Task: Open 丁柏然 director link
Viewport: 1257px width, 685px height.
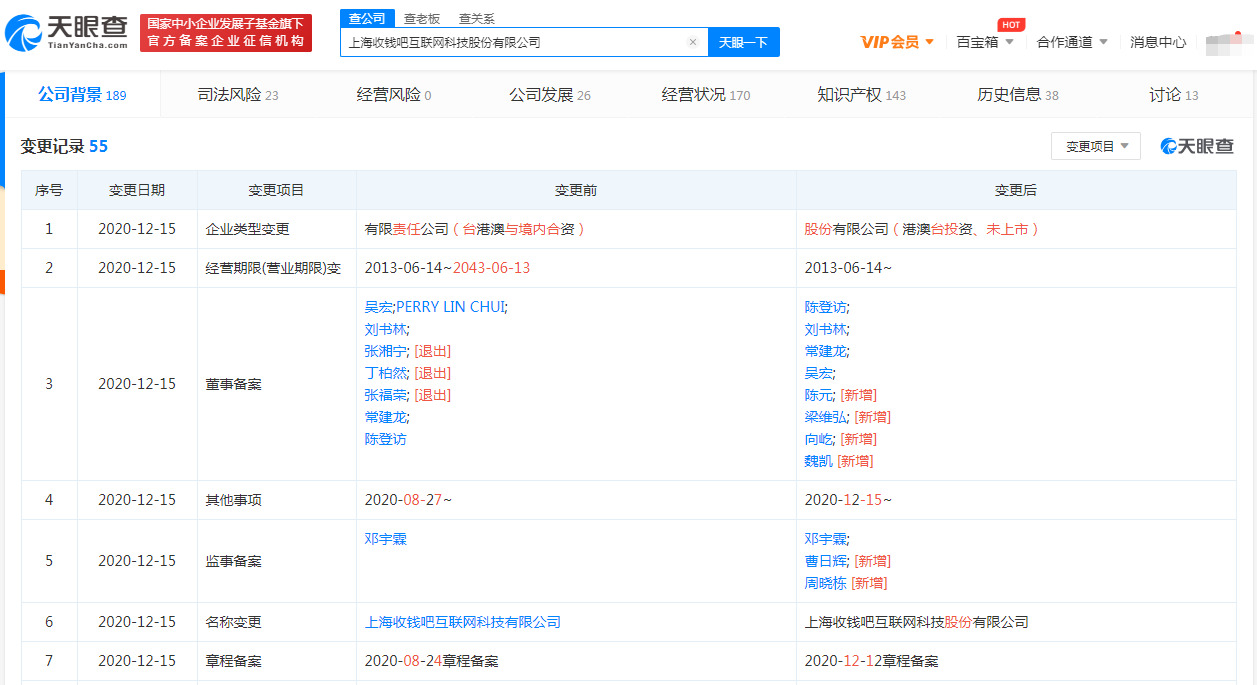Action: coord(386,373)
